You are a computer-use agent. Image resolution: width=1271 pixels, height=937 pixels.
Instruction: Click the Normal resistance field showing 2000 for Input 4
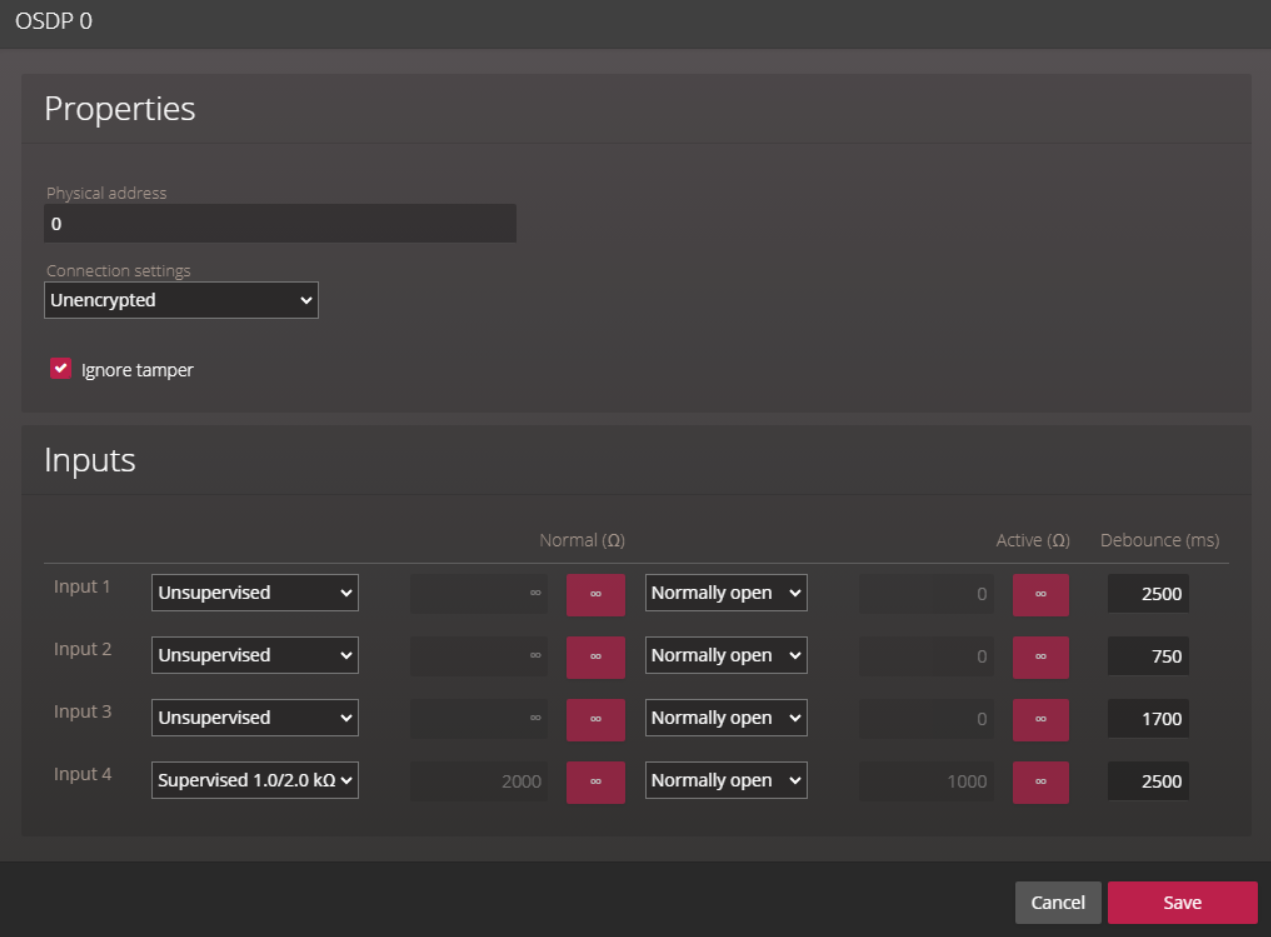478,782
